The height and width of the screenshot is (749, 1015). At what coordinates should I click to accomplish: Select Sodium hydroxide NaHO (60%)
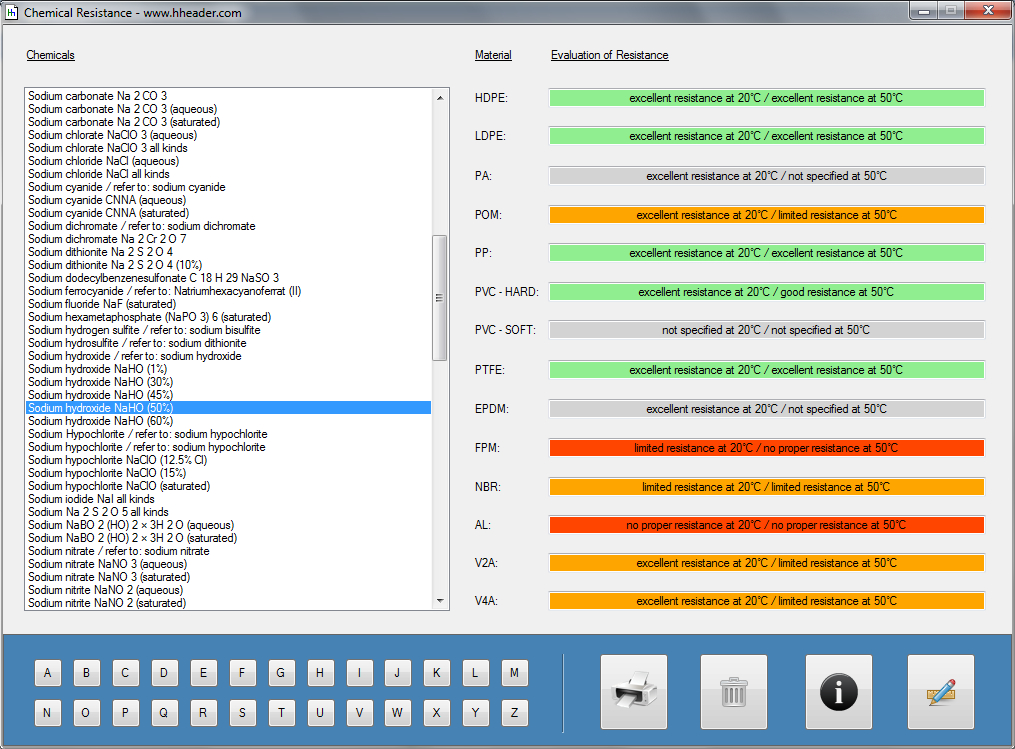[229, 421]
